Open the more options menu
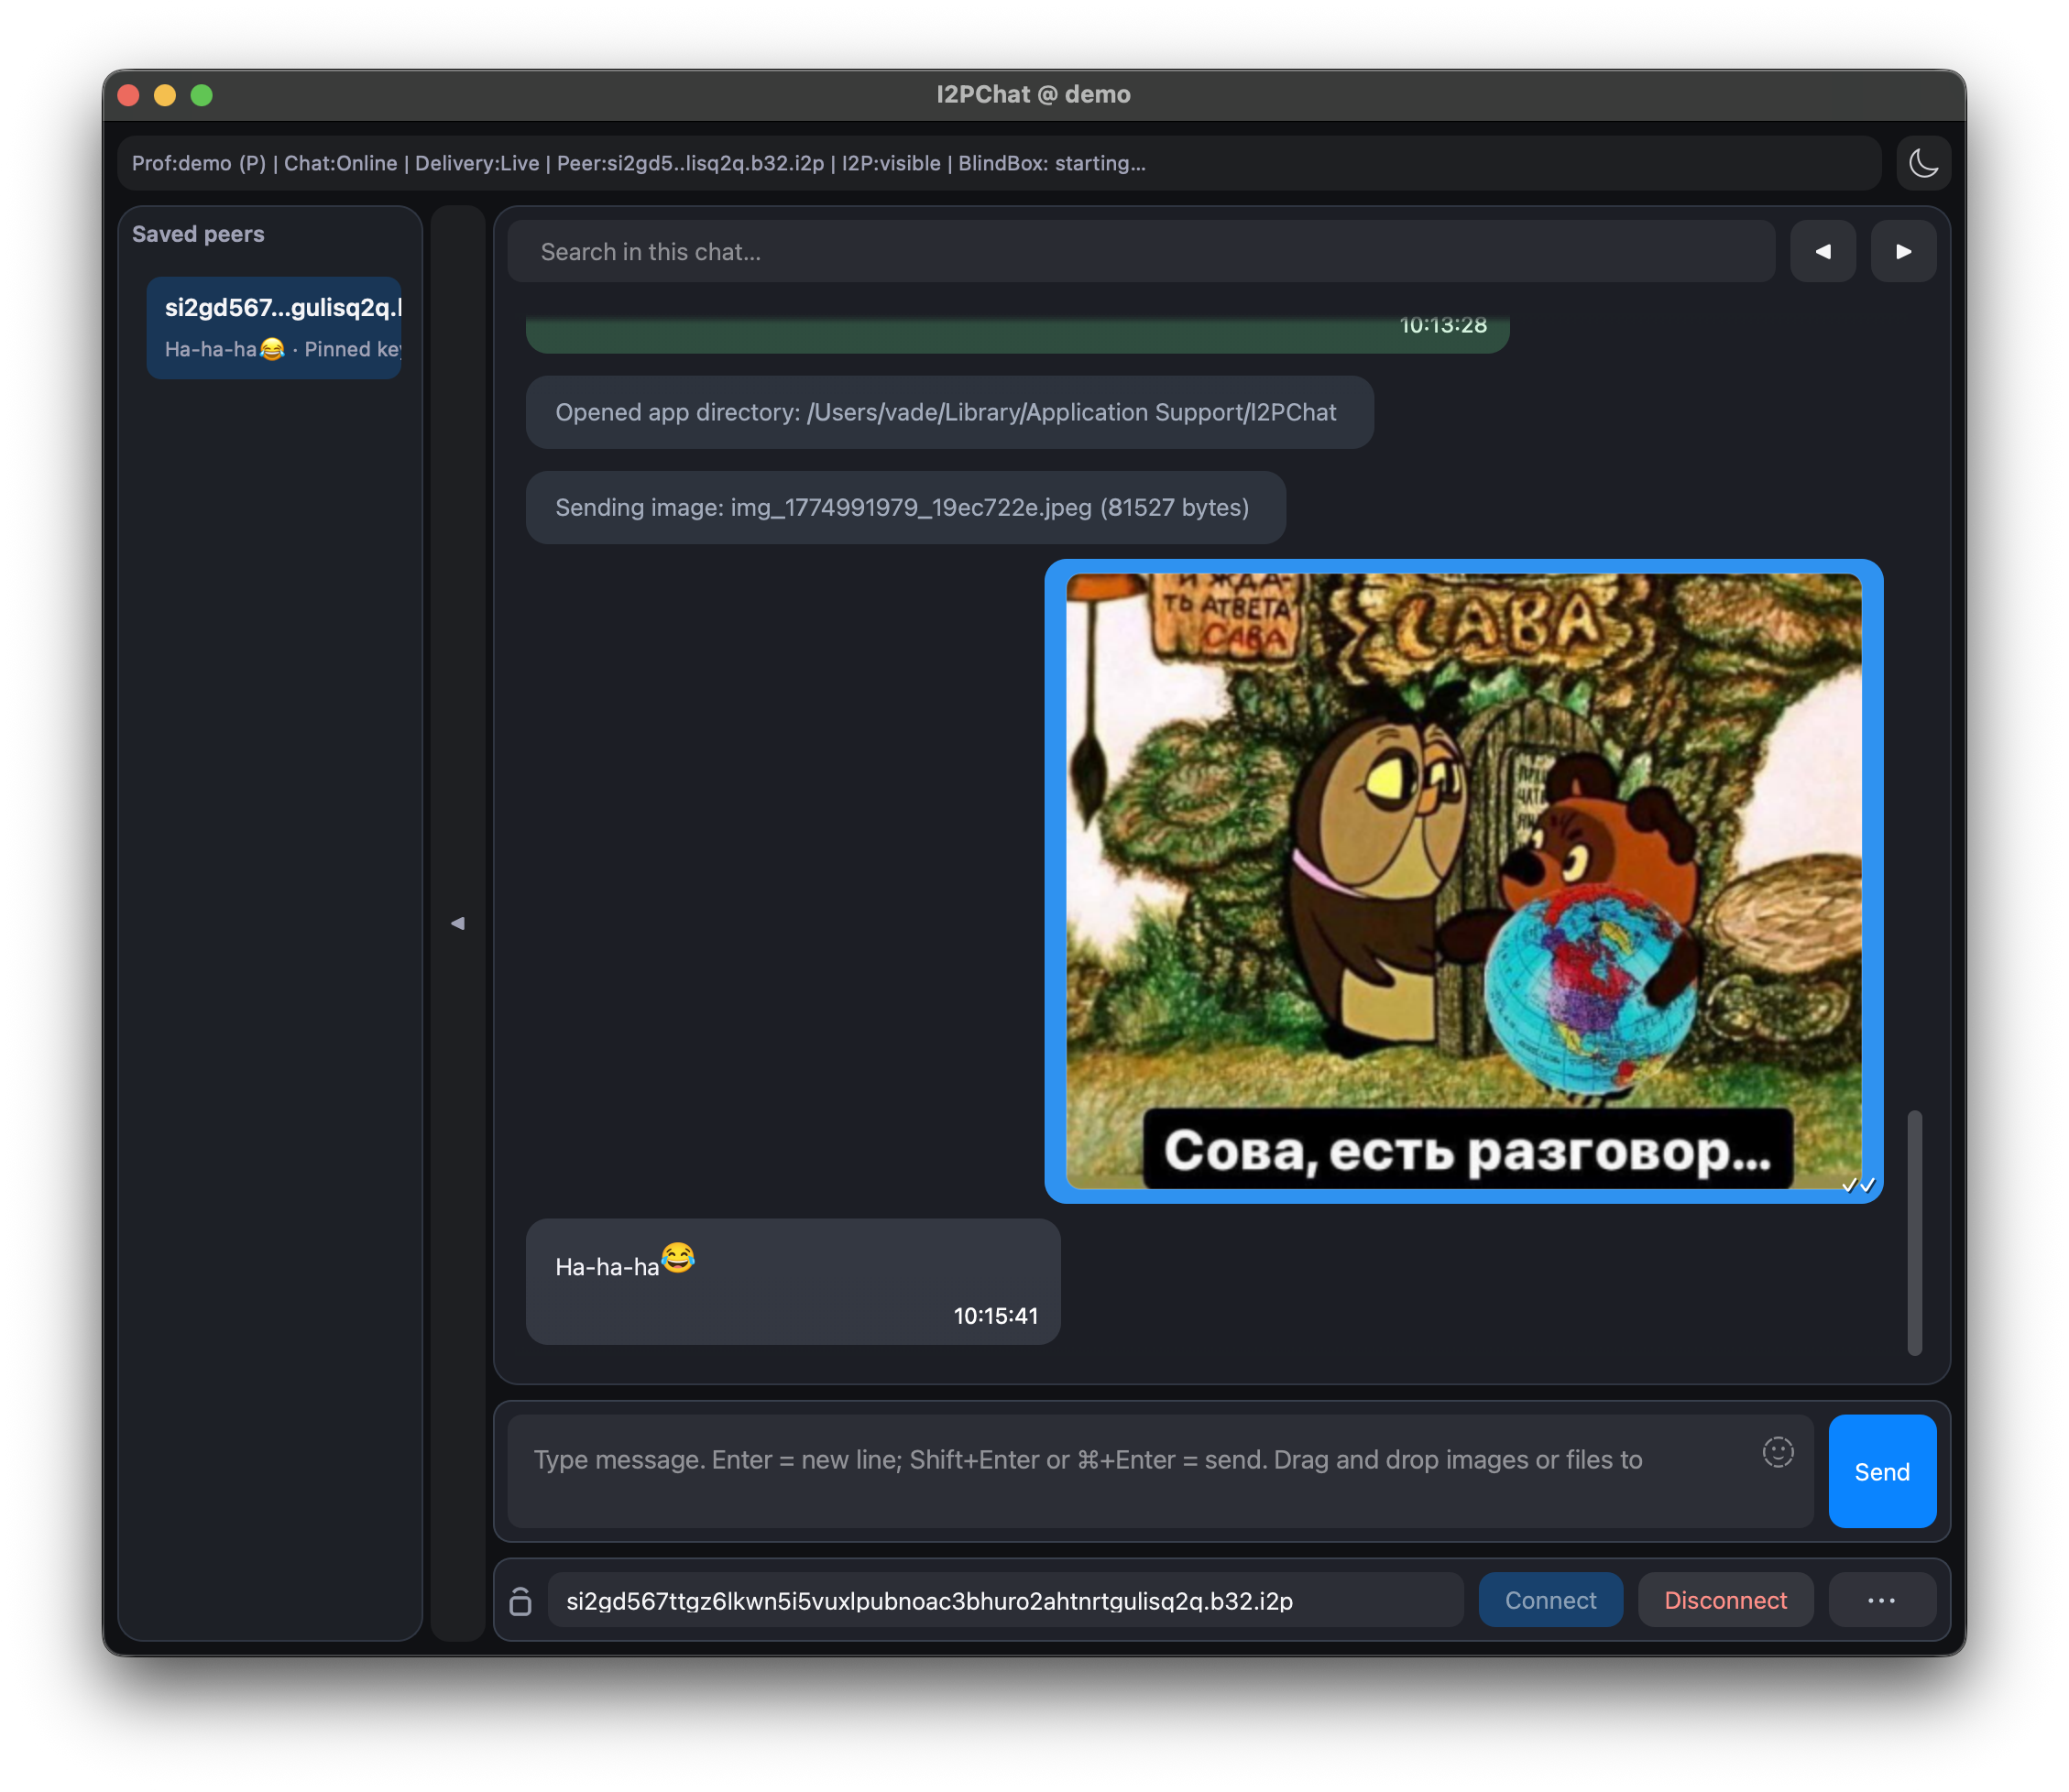The height and width of the screenshot is (1792, 2069). coord(1881,1600)
